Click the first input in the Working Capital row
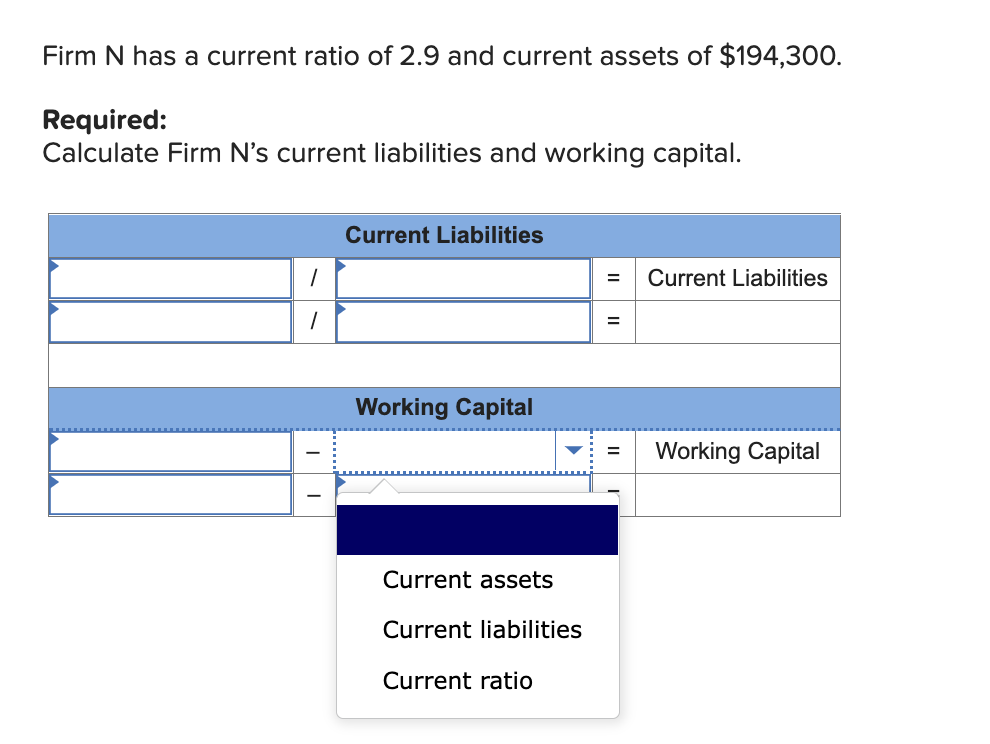 (170, 450)
